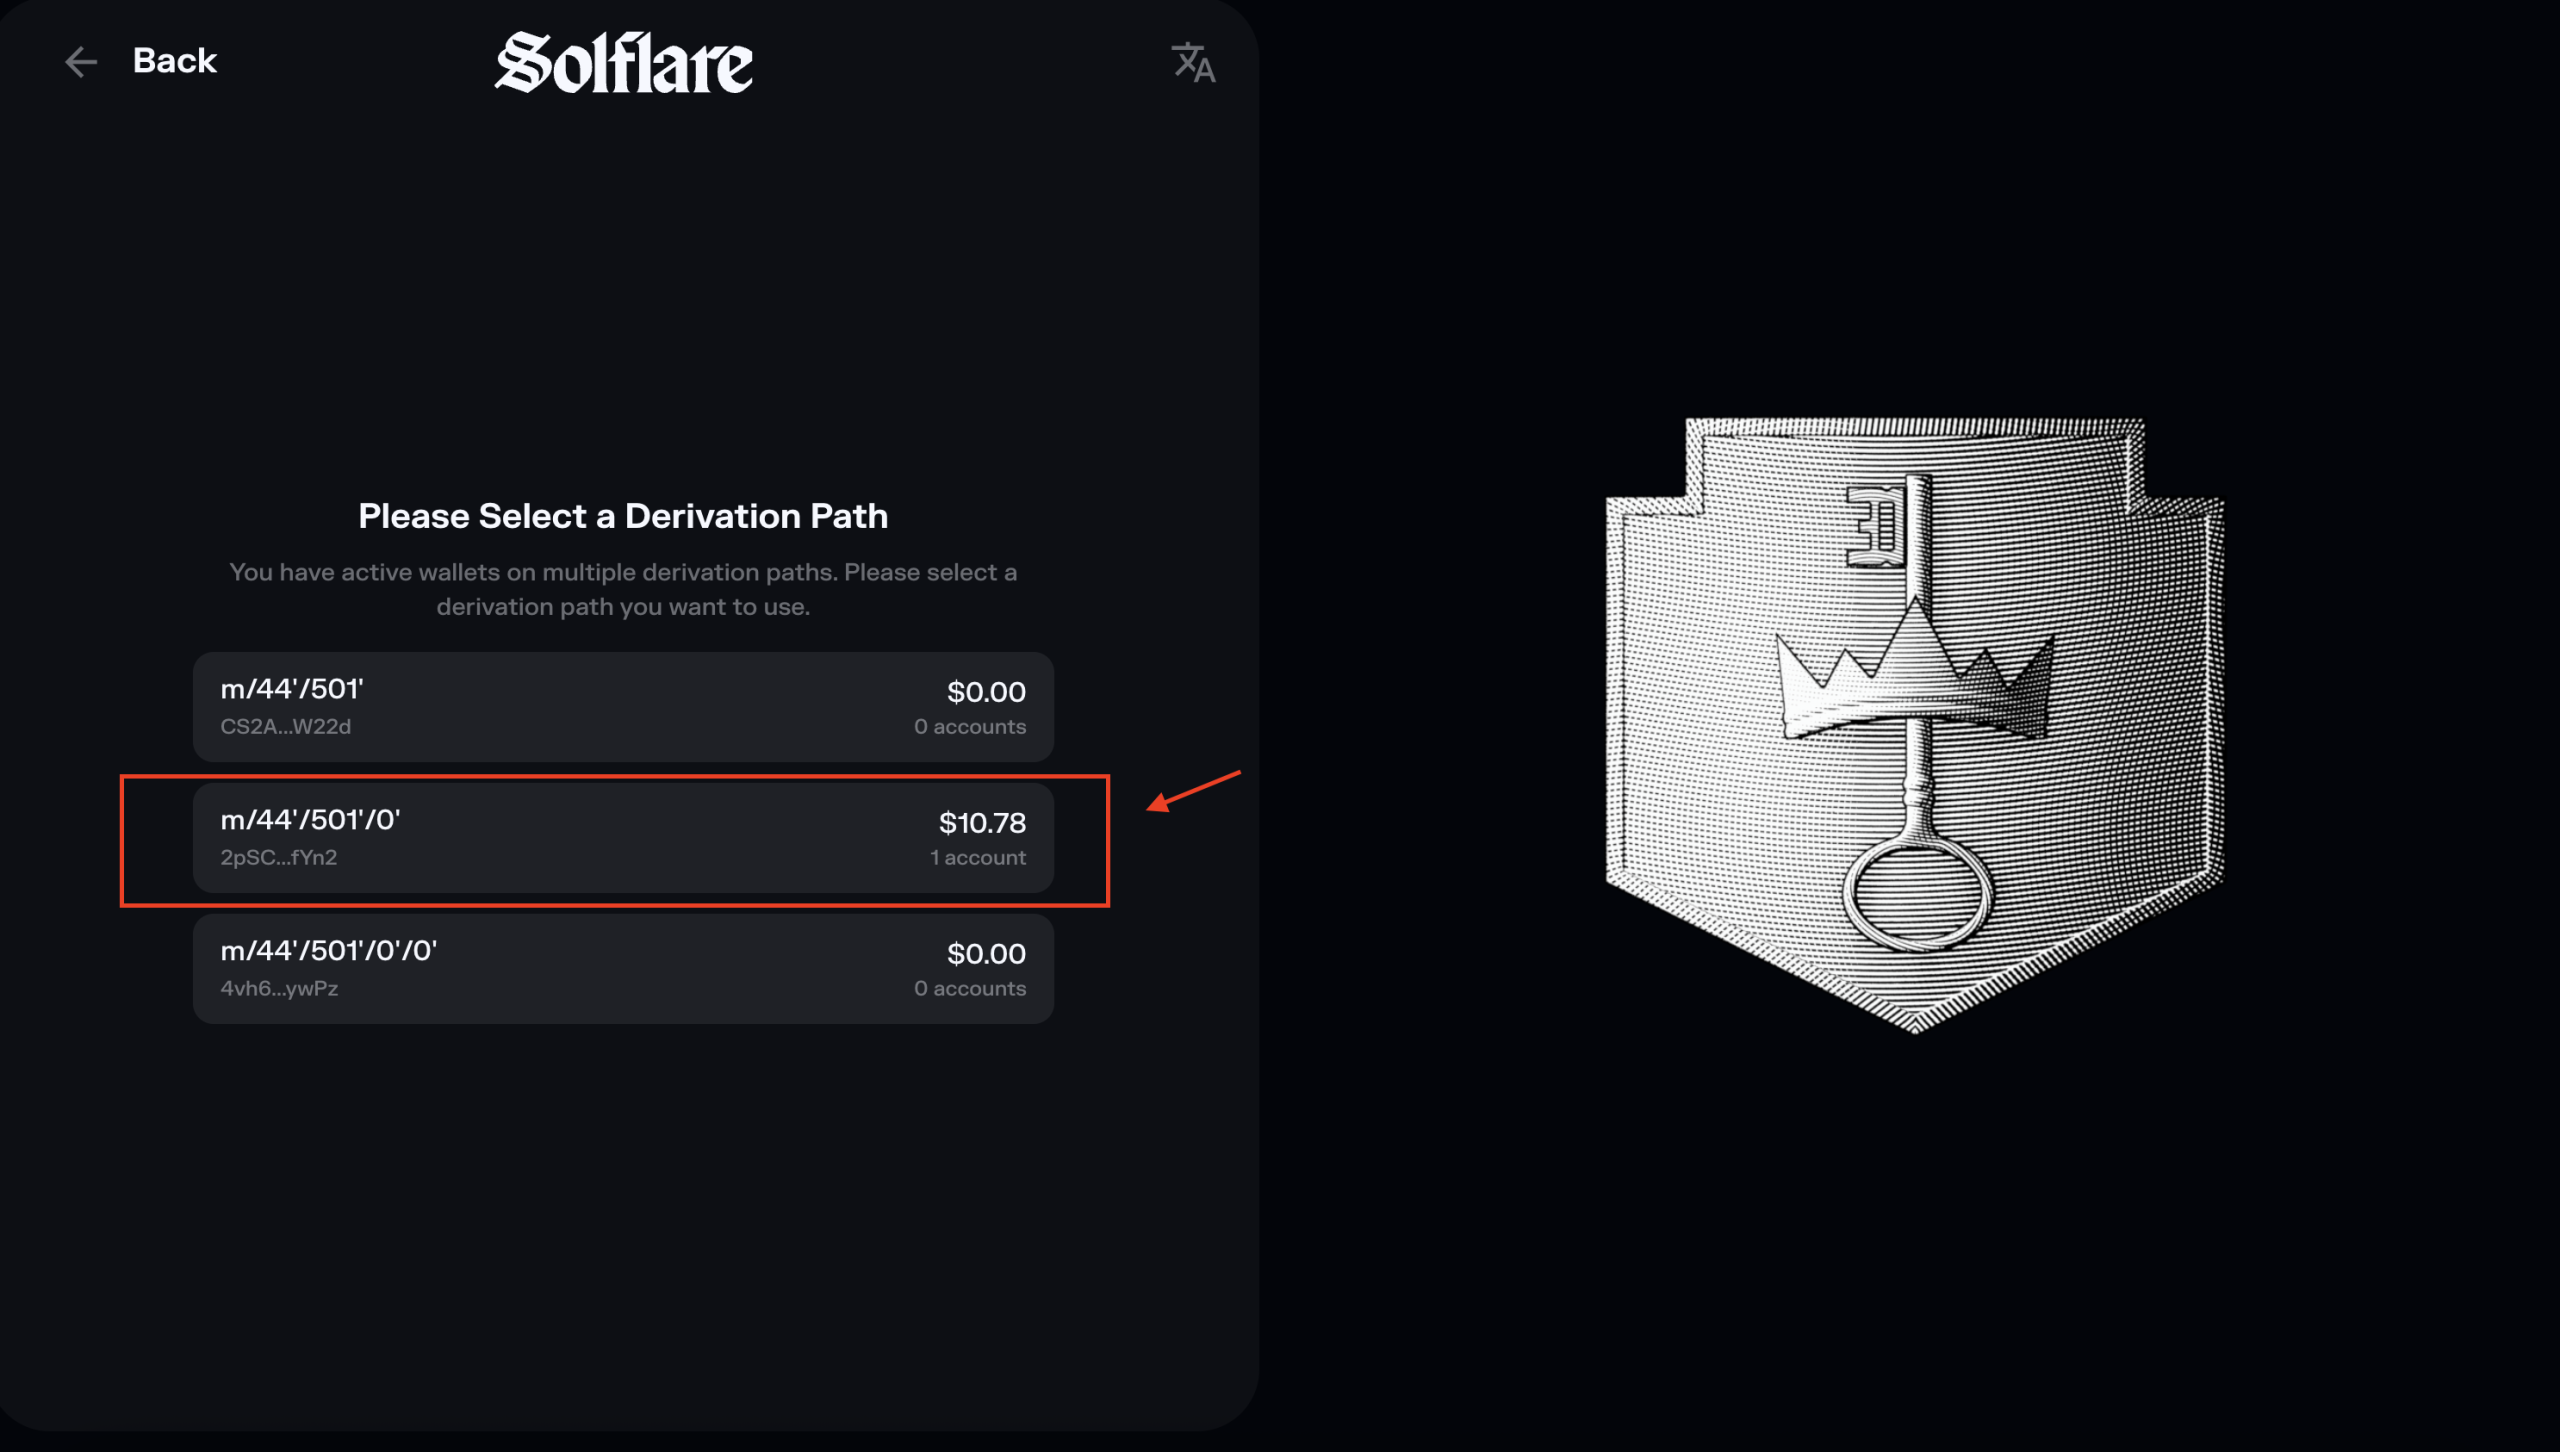Click wallet address 2pSC...fYn2
The height and width of the screenshot is (1452, 2560).
point(278,858)
